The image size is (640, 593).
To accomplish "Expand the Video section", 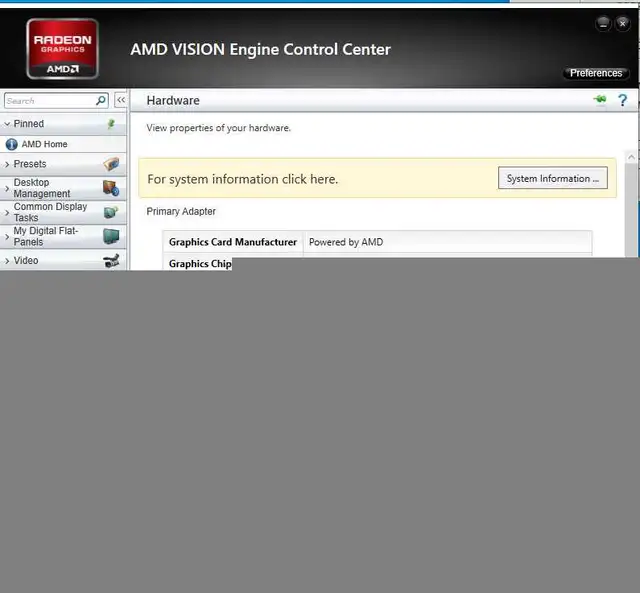I will (7, 260).
